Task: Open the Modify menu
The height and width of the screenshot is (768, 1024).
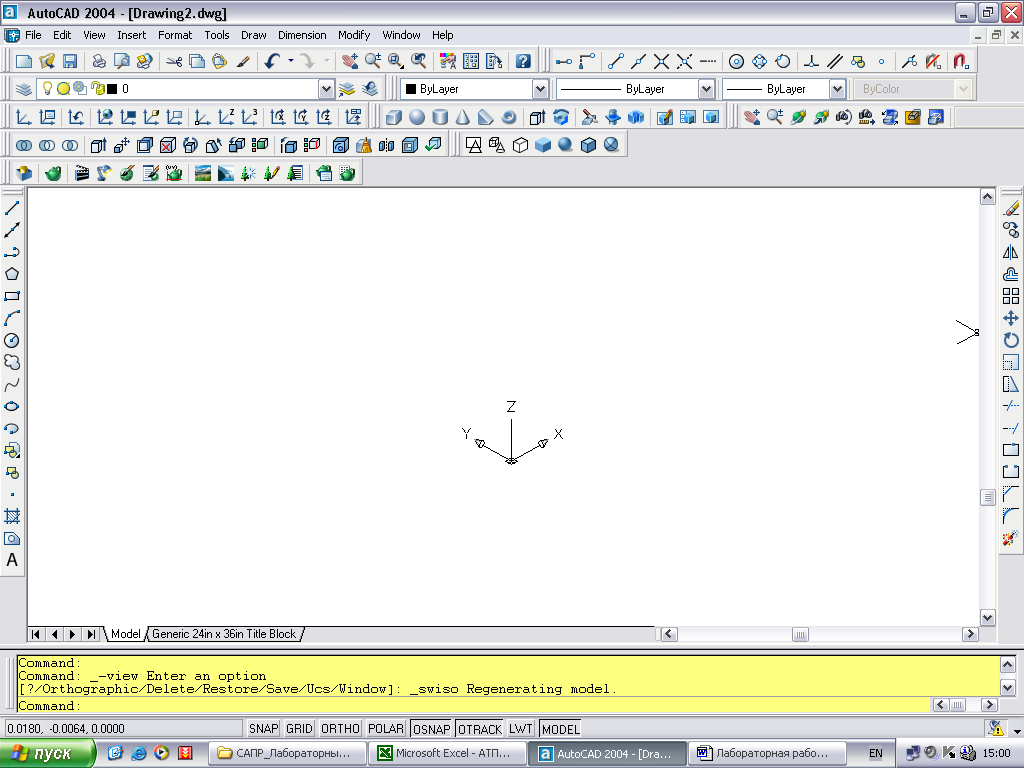Action: [x=354, y=35]
